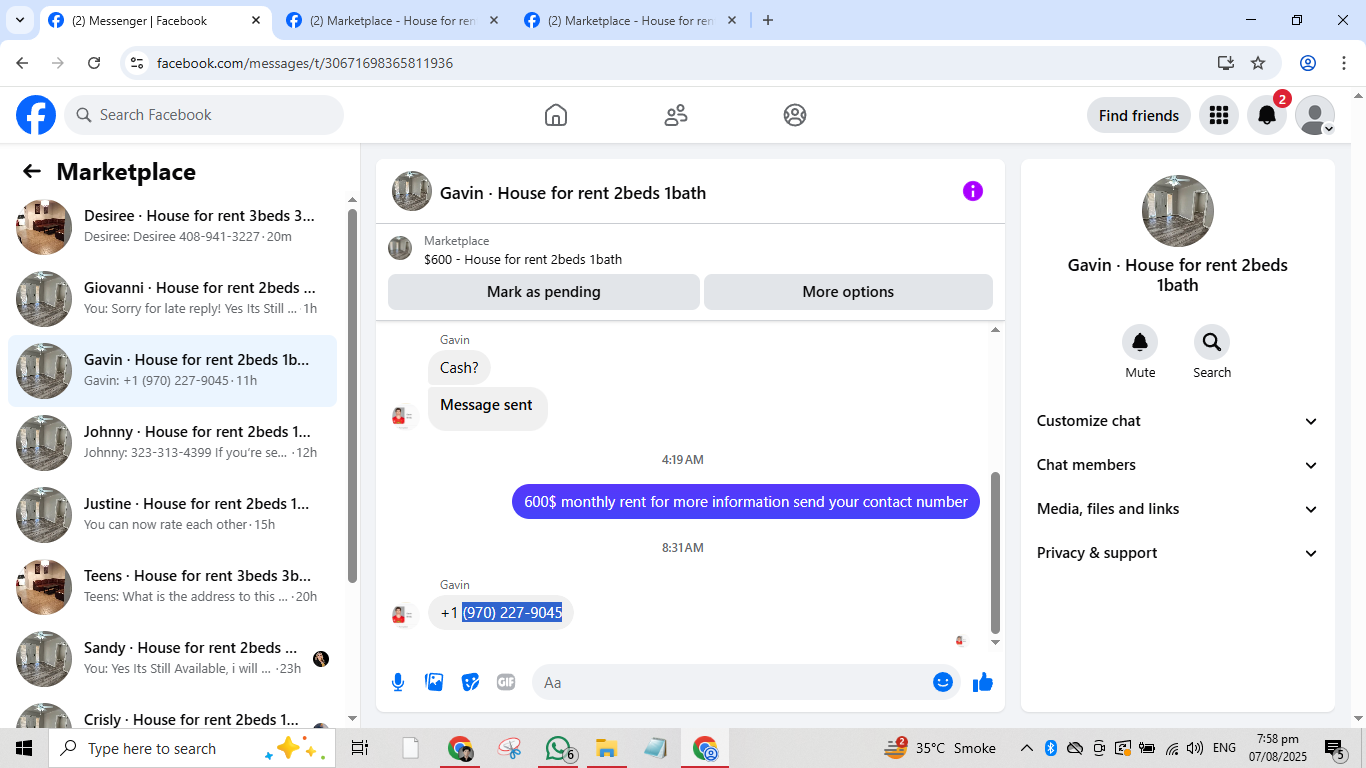Open the Sandy house for rent conversation
1366x768 pixels.
[172, 659]
